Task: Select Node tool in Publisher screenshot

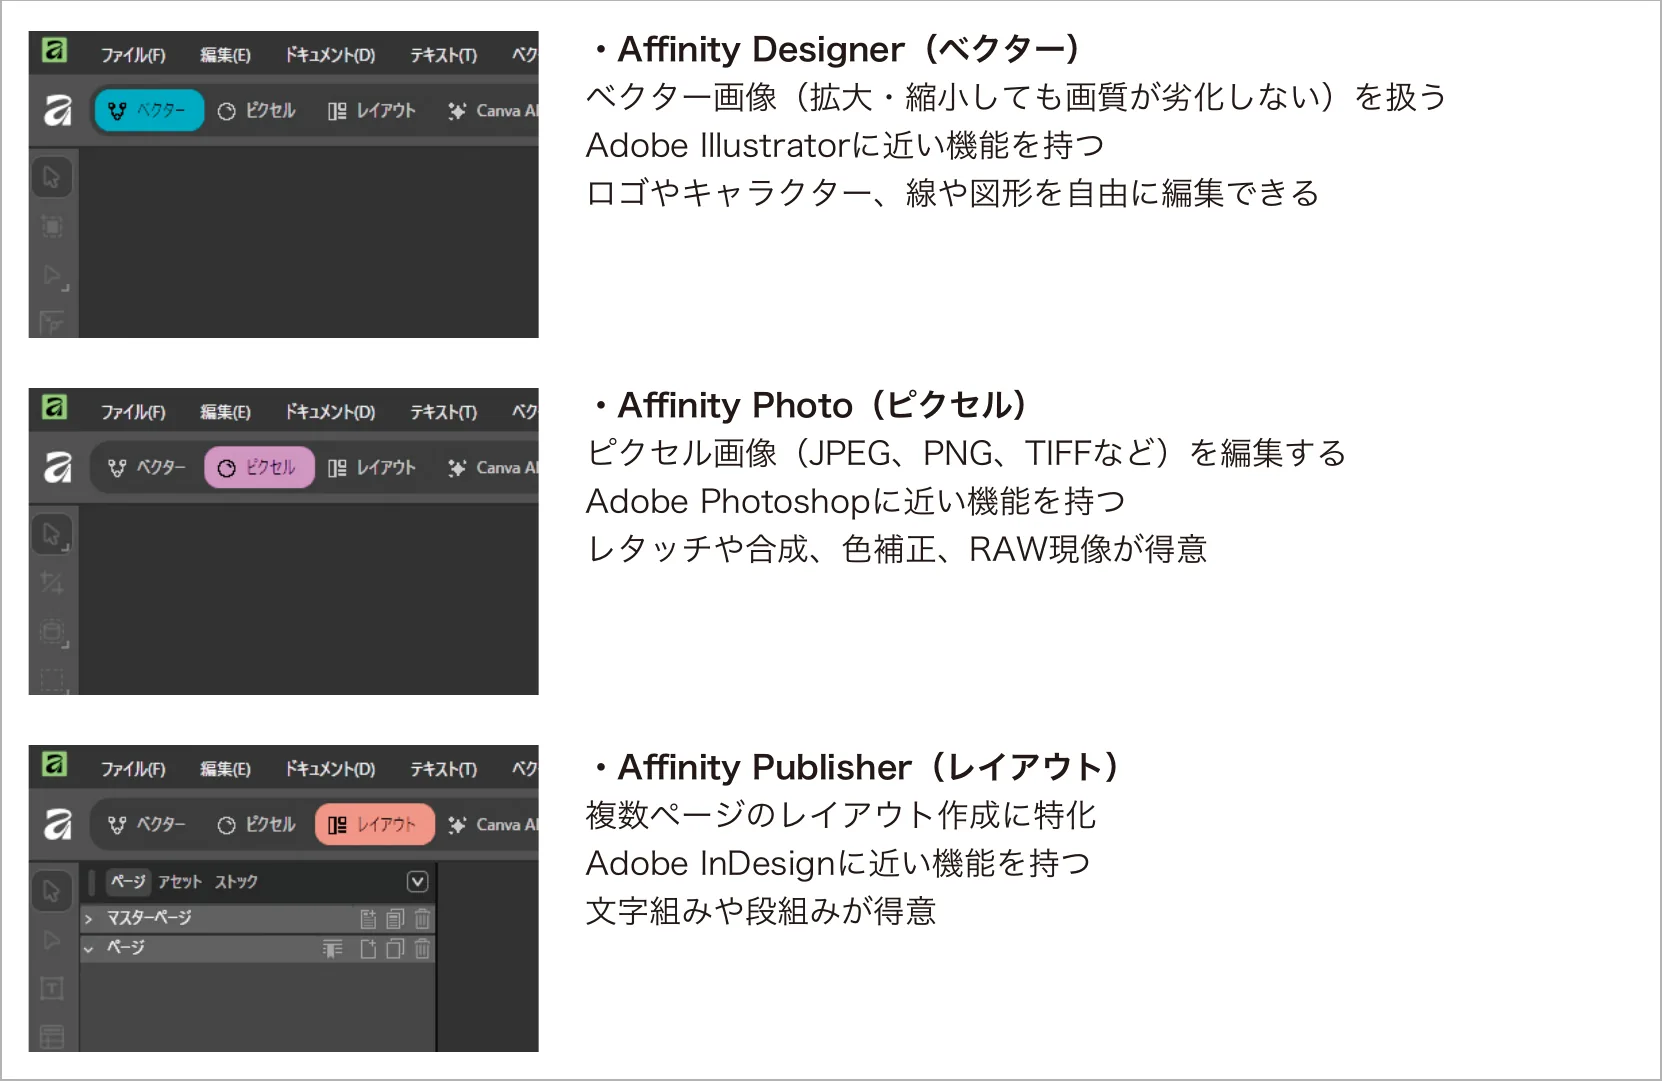Action: click(52, 940)
